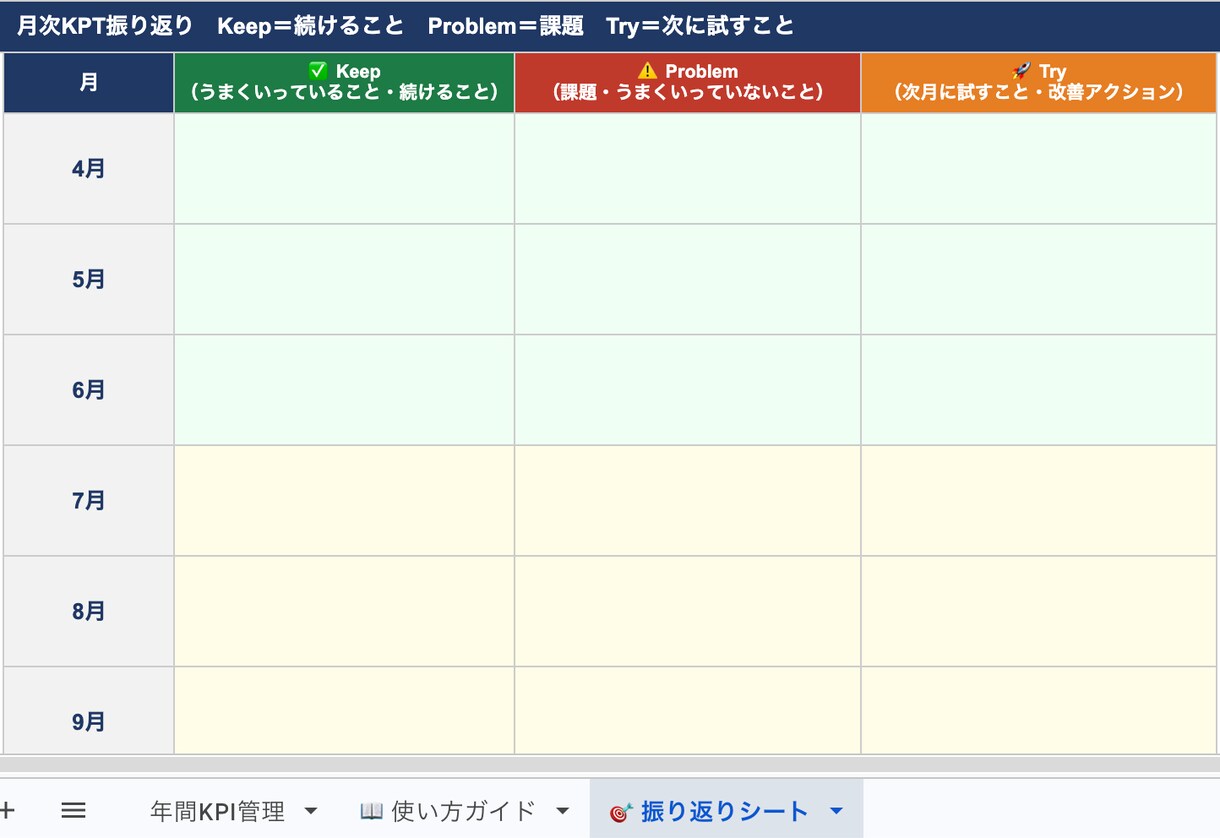1220x838 pixels.
Task: Open the 使い方ガイド tab dropdown arrow
Action: [562, 811]
